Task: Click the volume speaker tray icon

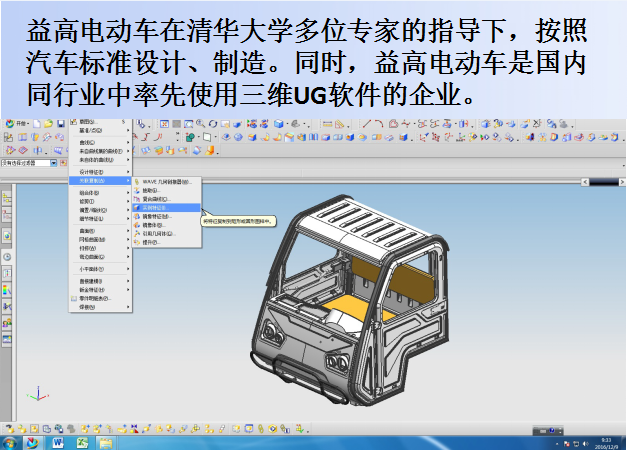Action: (x=586, y=443)
